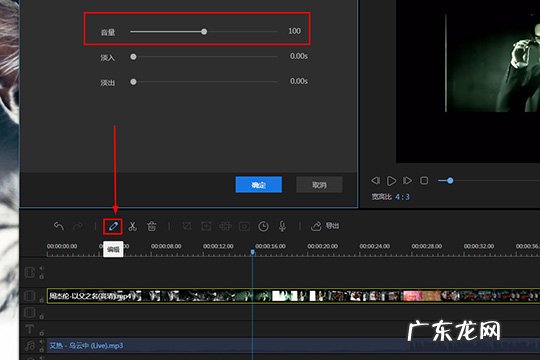
Task: Delete selected clip with trash icon
Action: click(152, 226)
